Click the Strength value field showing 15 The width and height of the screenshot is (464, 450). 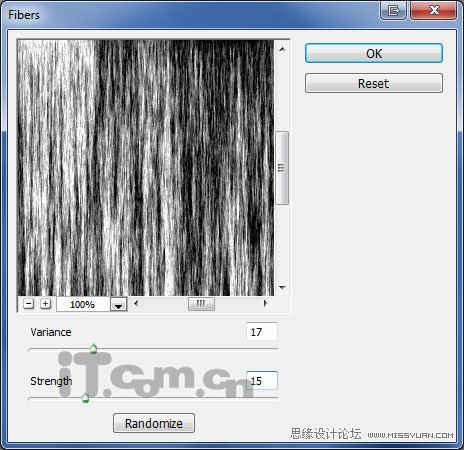(x=262, y=380)
